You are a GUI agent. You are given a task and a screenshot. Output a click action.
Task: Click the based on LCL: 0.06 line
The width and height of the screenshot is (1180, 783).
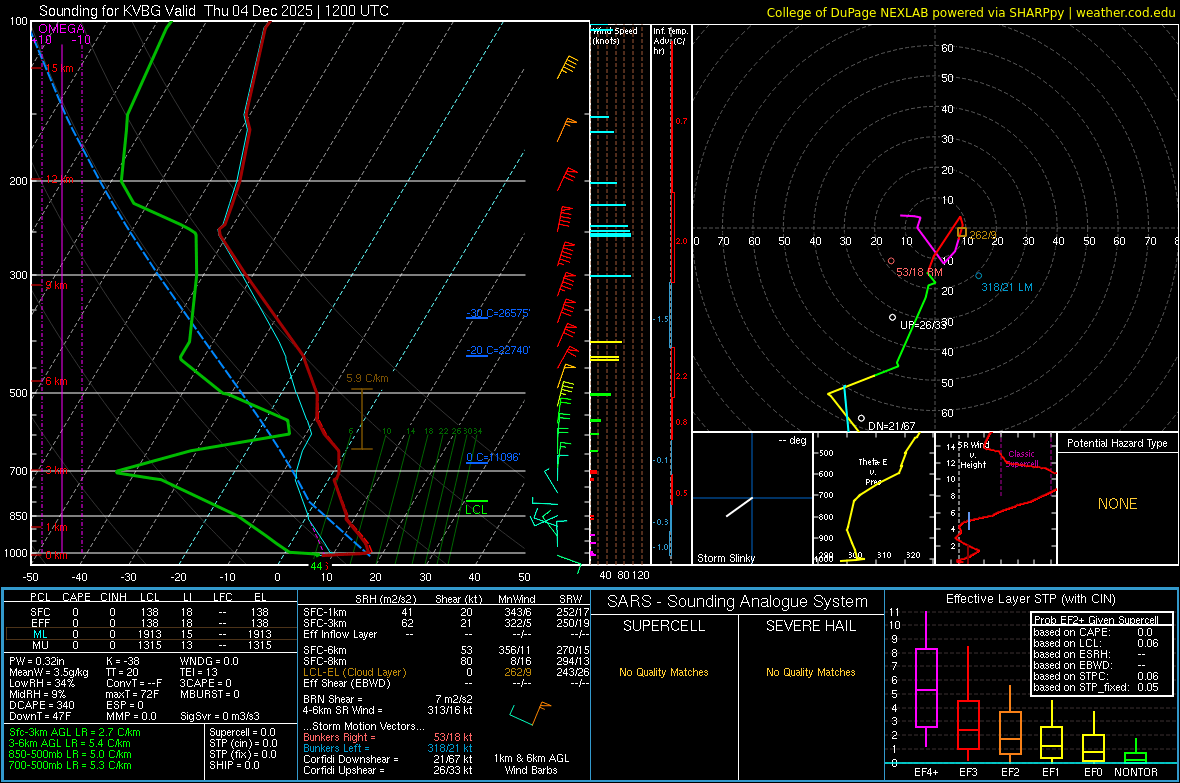pyautogui.click(x=1096, y=643)
